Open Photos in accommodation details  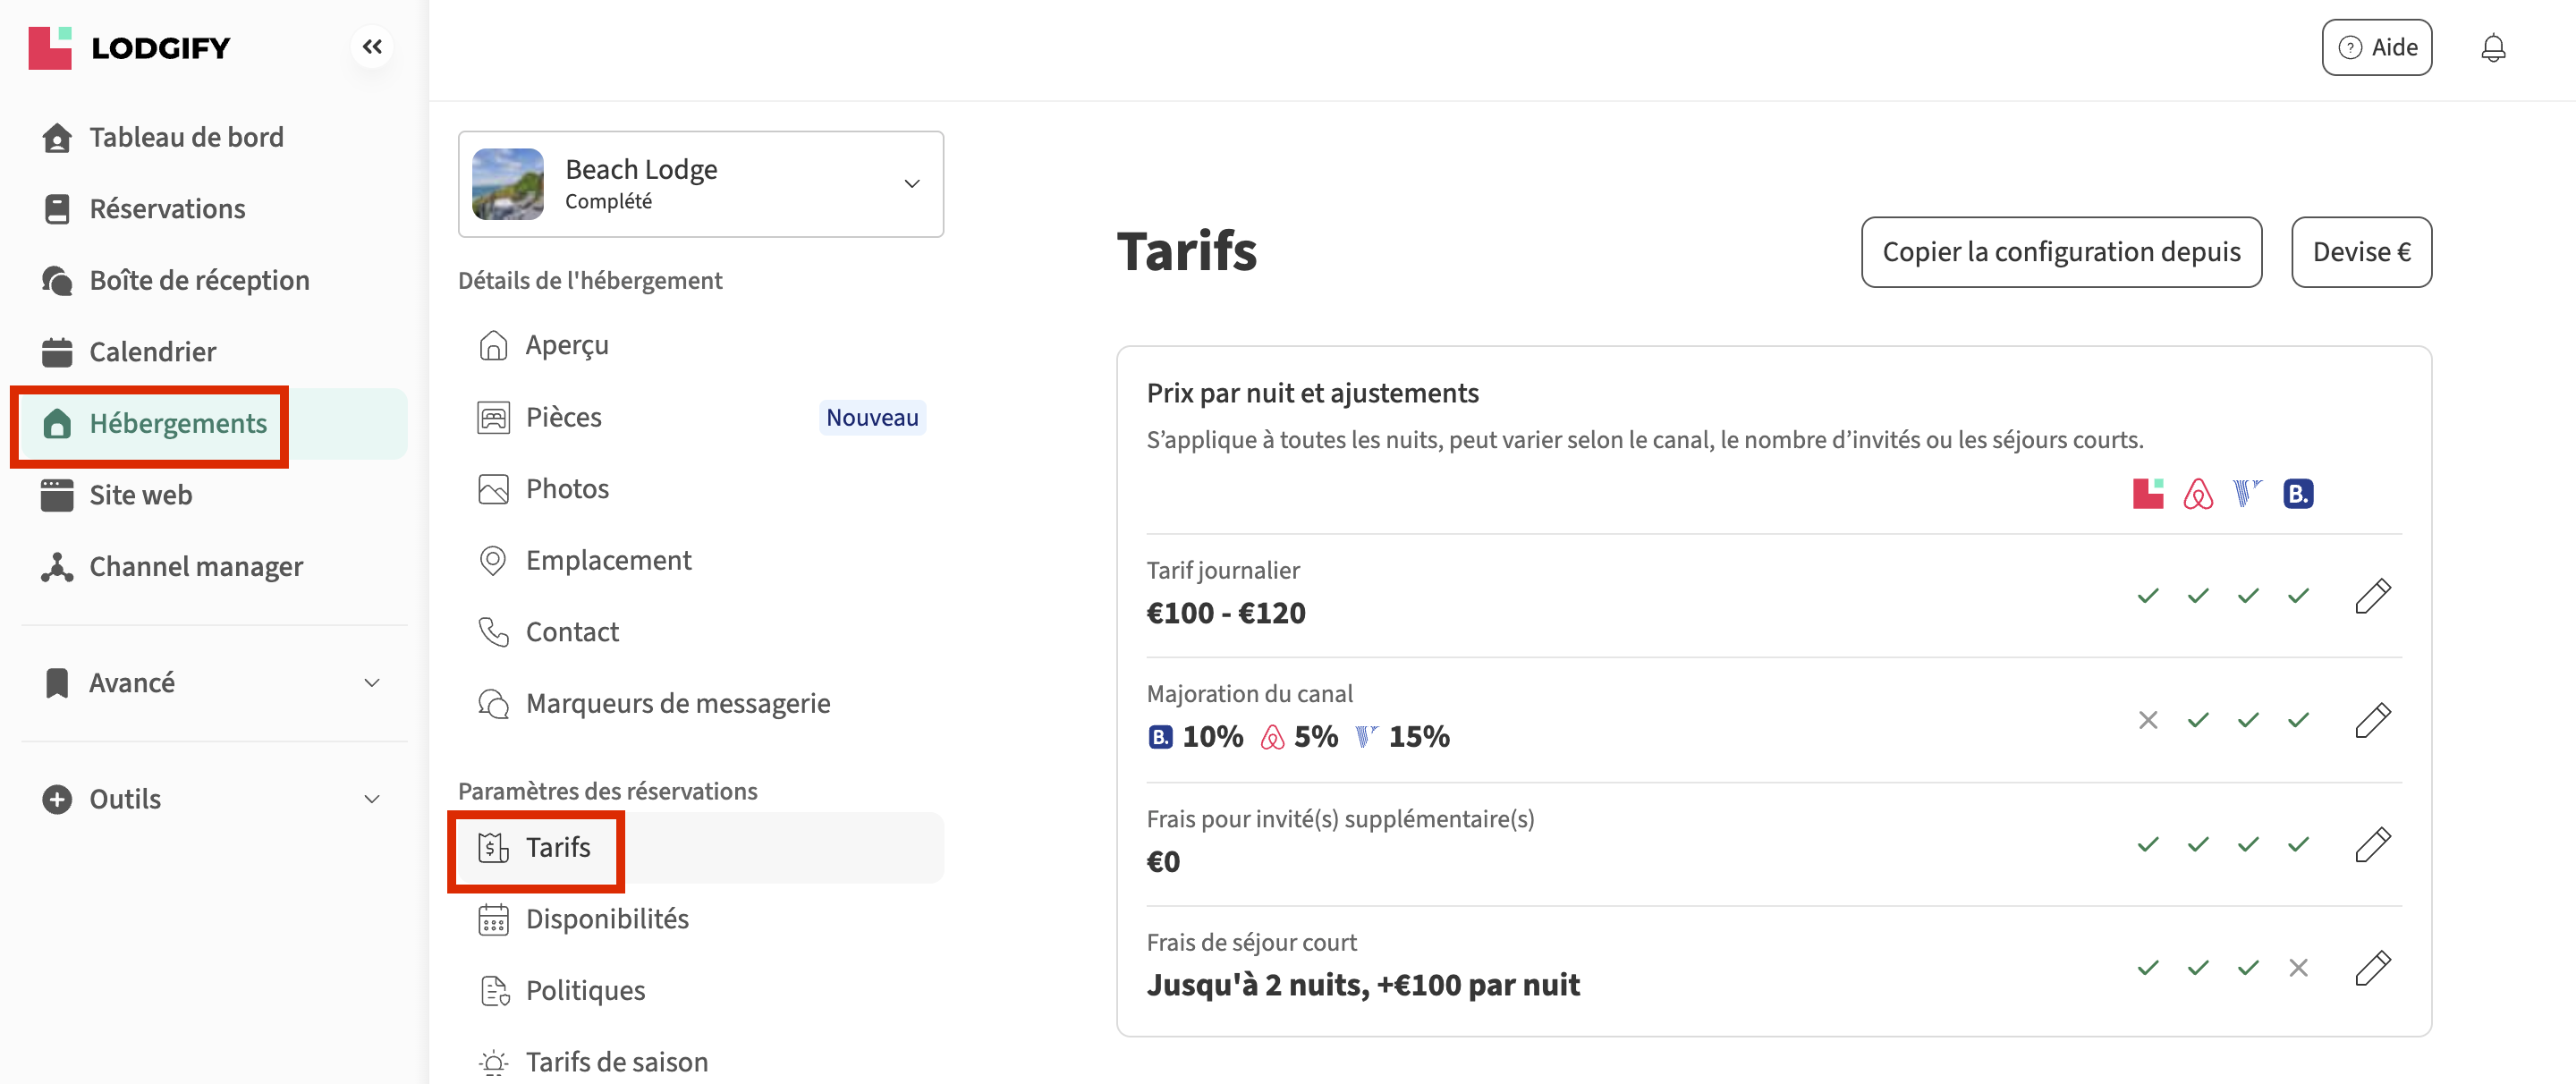click(x=566, y=489)
